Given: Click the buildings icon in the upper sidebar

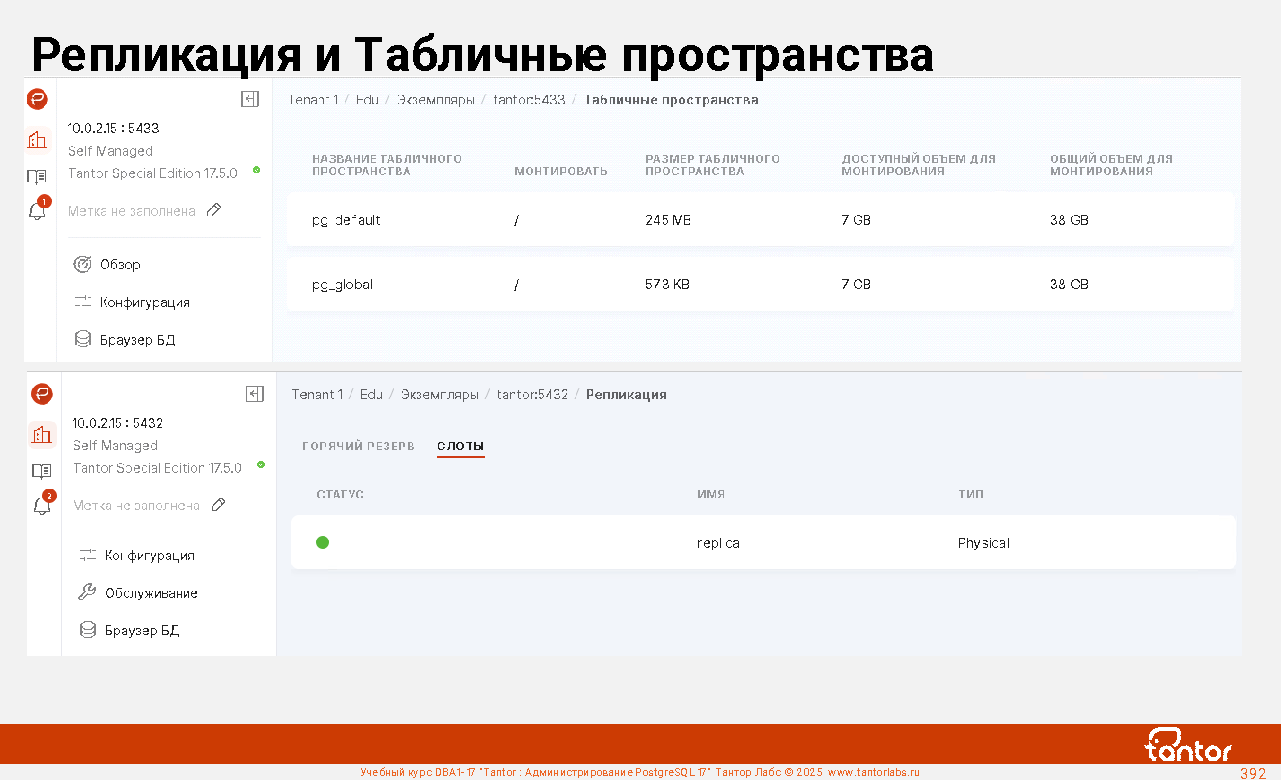Looking at the screenshot, I should click(x=37, y=140).
